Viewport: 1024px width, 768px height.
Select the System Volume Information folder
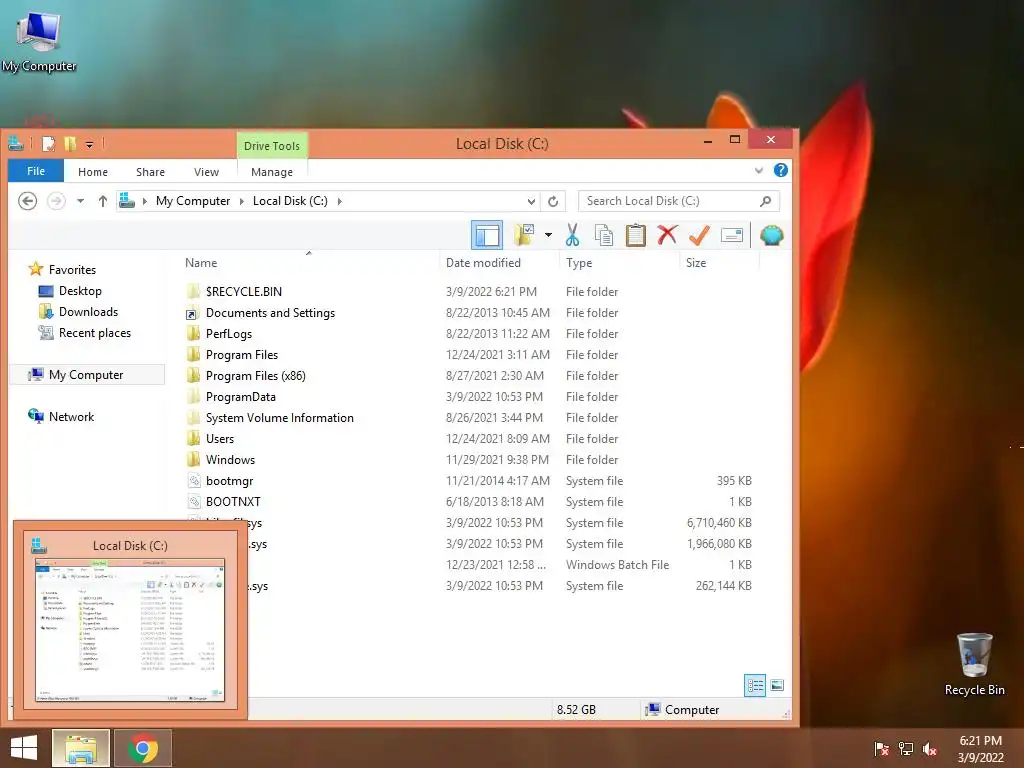[280, 417]
